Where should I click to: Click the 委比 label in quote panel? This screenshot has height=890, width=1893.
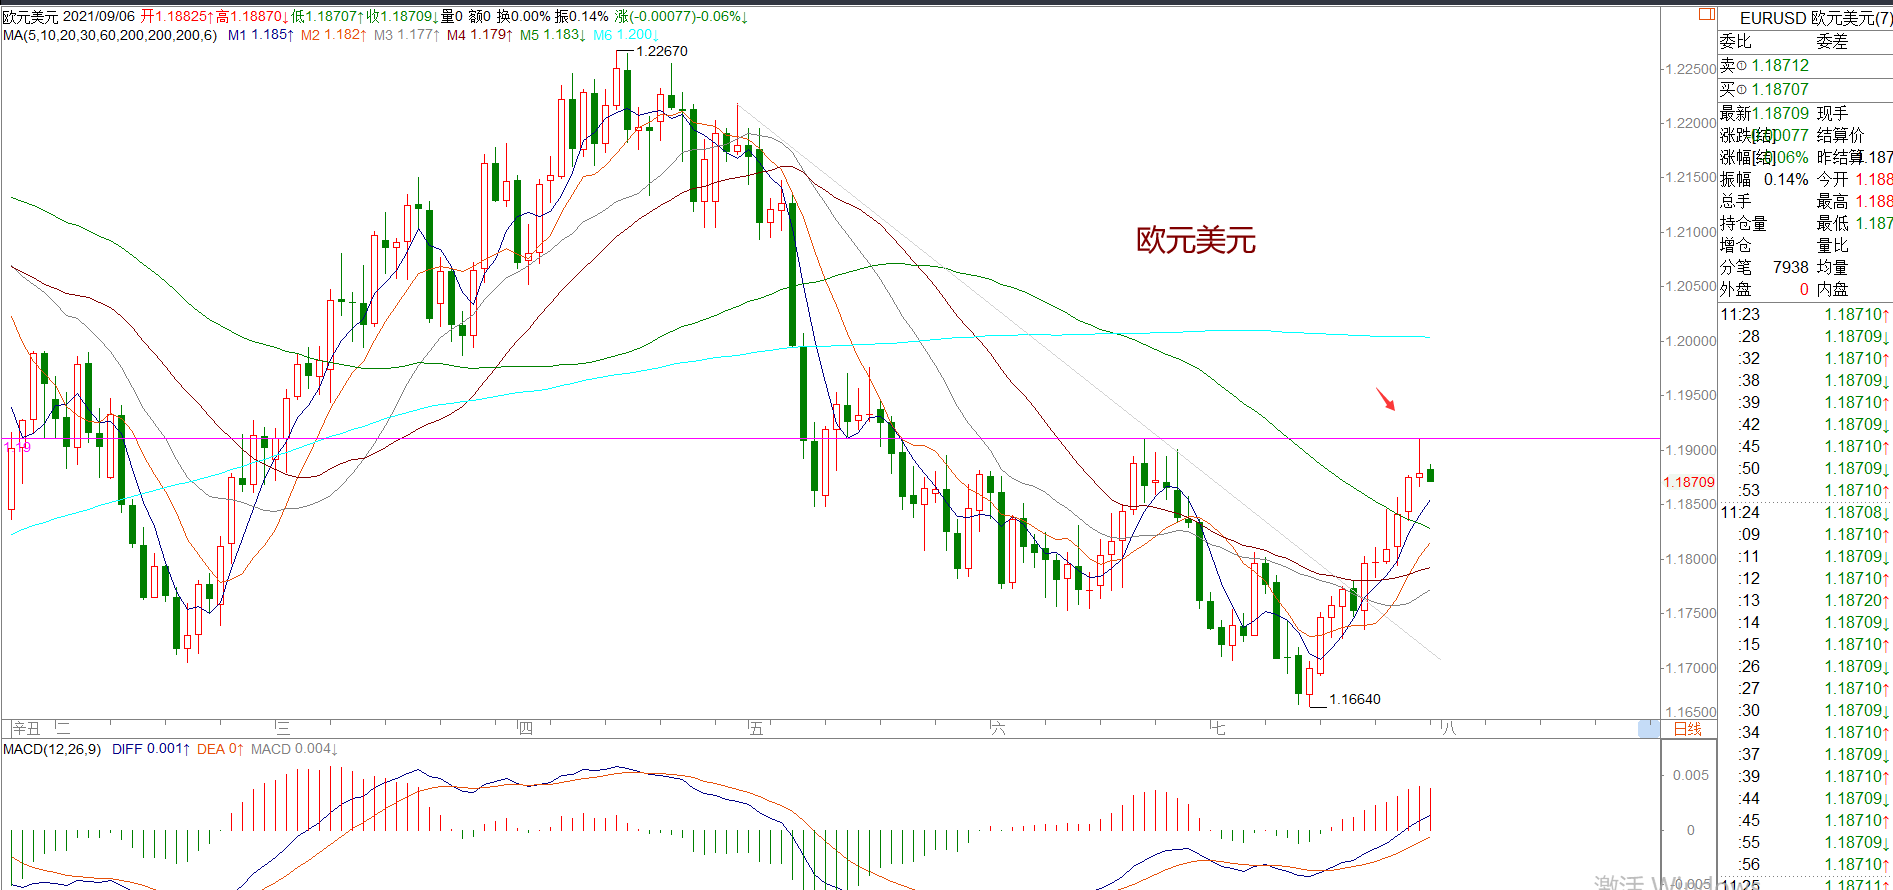[x=1735, y=41]
